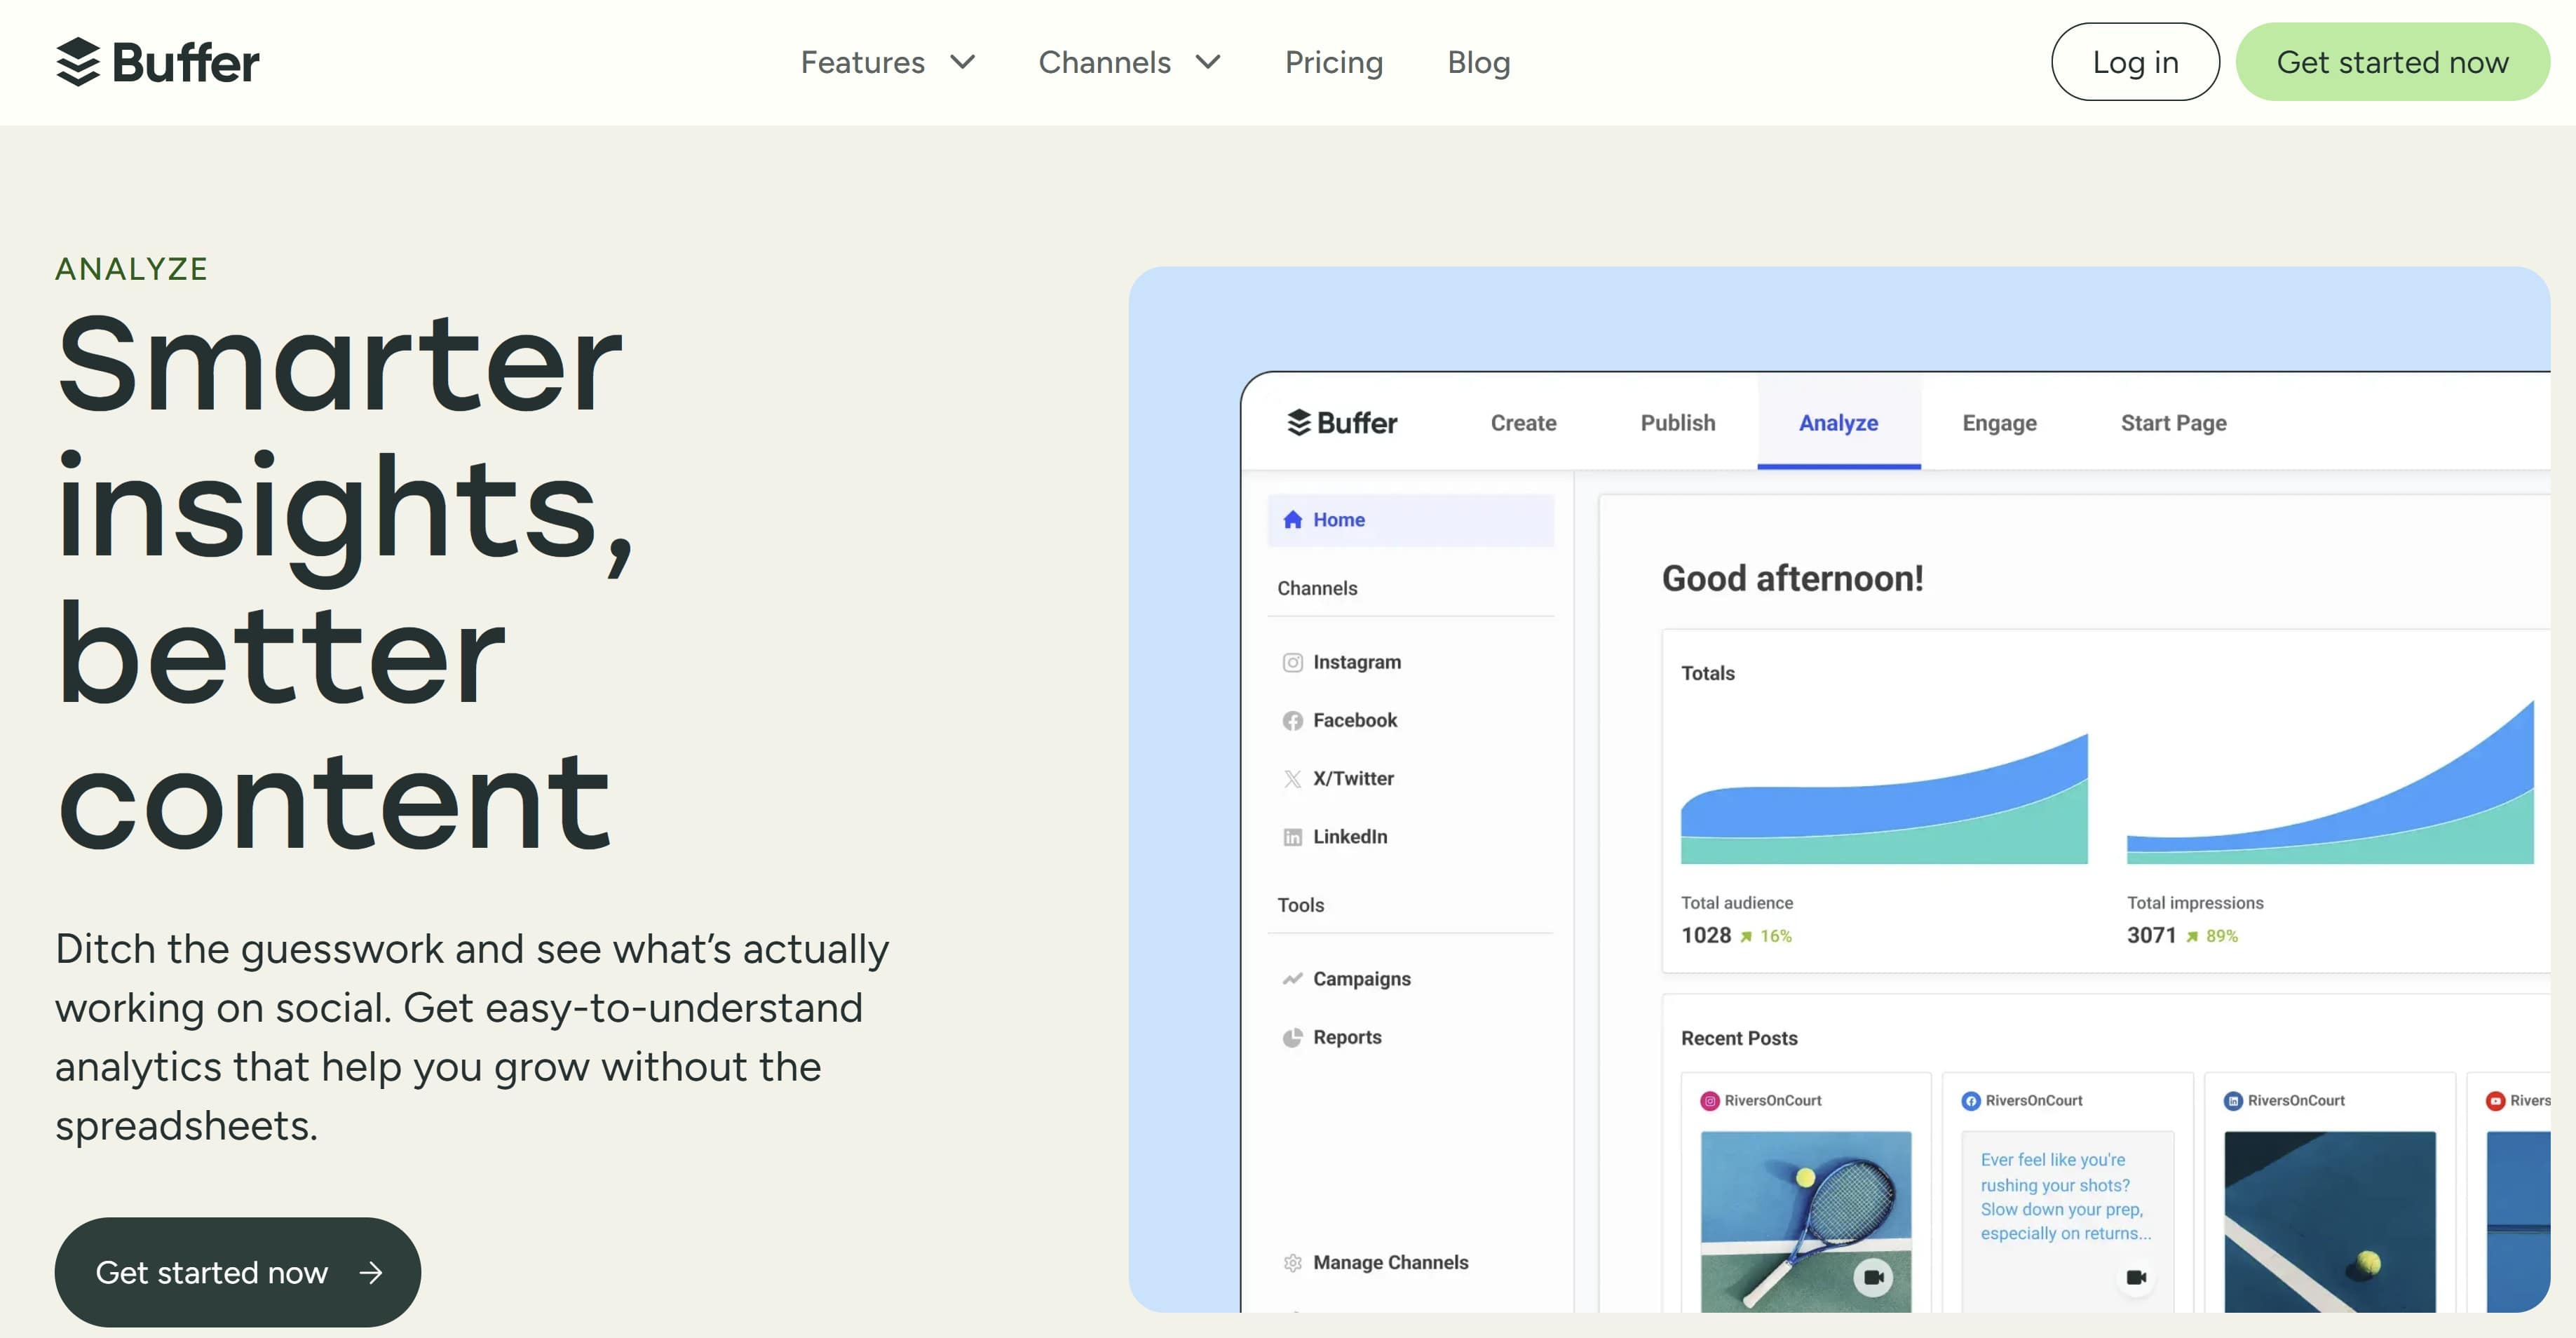Click arrow icon in hero Get started button

[371, 1272]
